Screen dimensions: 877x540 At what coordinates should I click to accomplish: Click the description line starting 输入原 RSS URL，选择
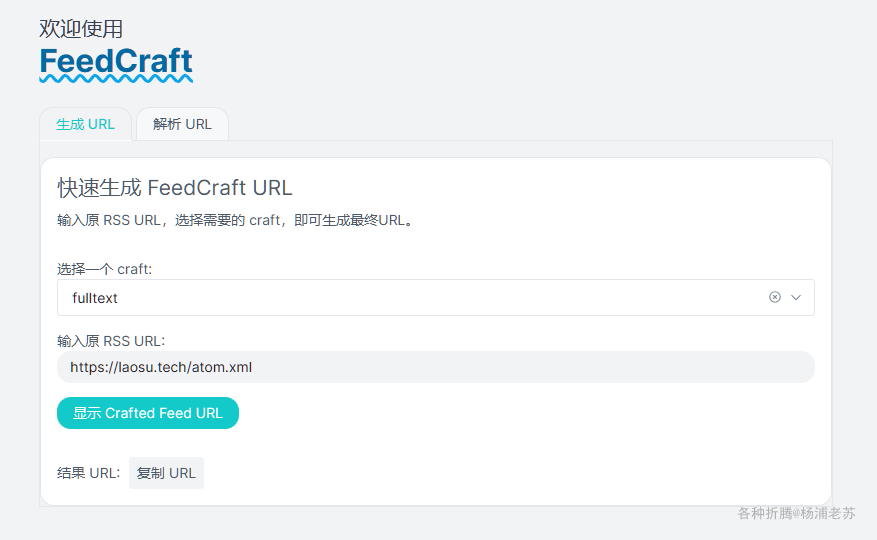pos(237,220)
